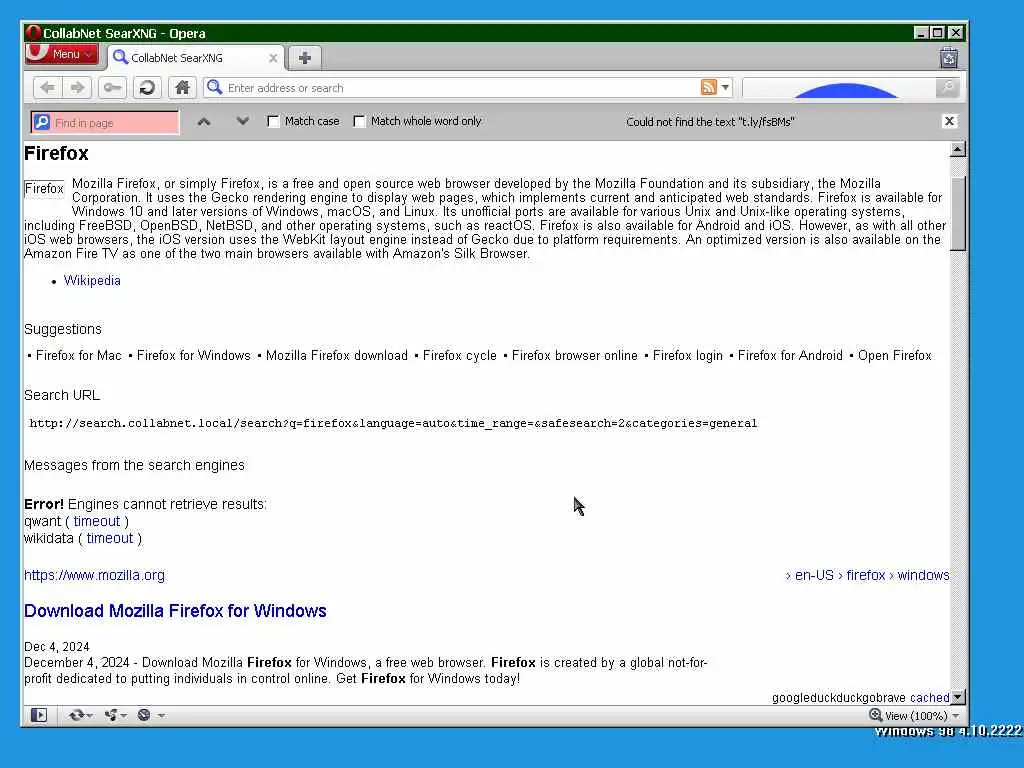Click the vertical scrollbar up arrow
1024x768 pixels.
(x=957, y=150)
